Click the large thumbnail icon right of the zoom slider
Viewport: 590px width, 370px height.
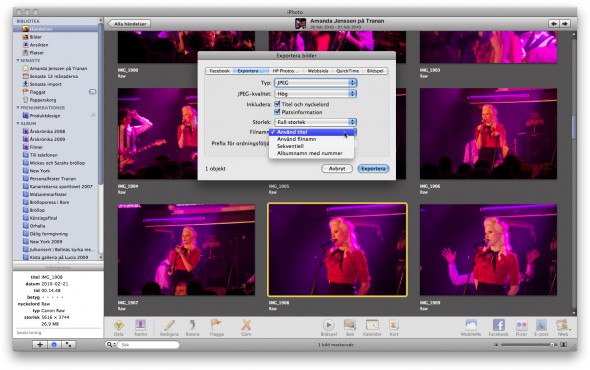(x=564, y=344)
